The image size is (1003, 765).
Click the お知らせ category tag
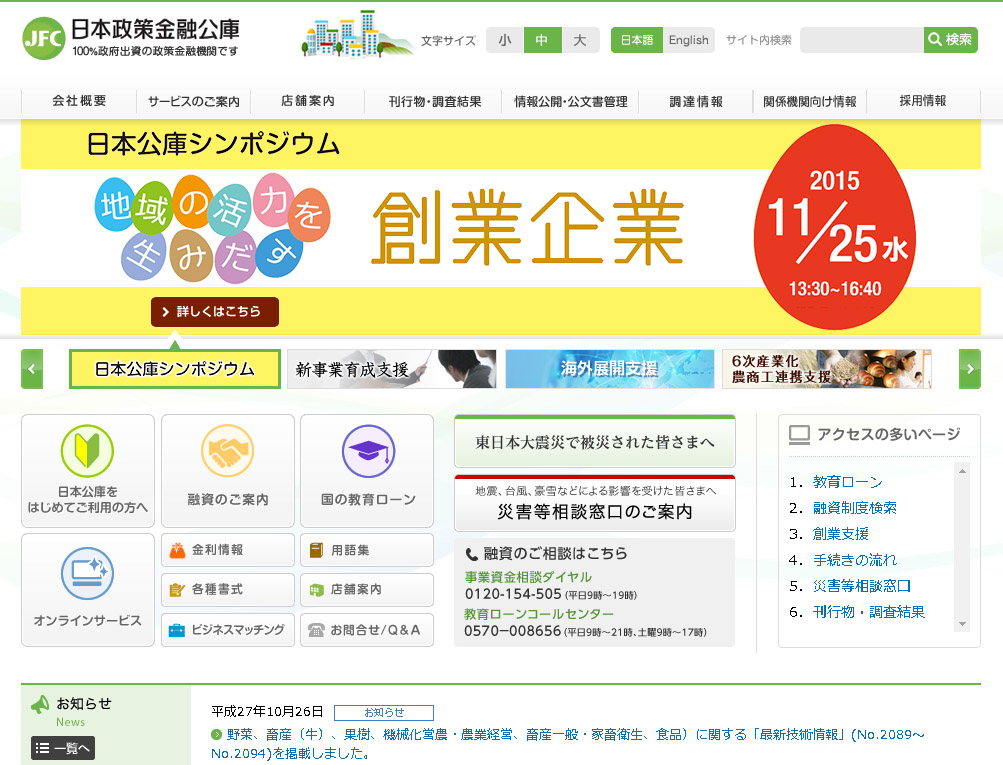point(384,713)
